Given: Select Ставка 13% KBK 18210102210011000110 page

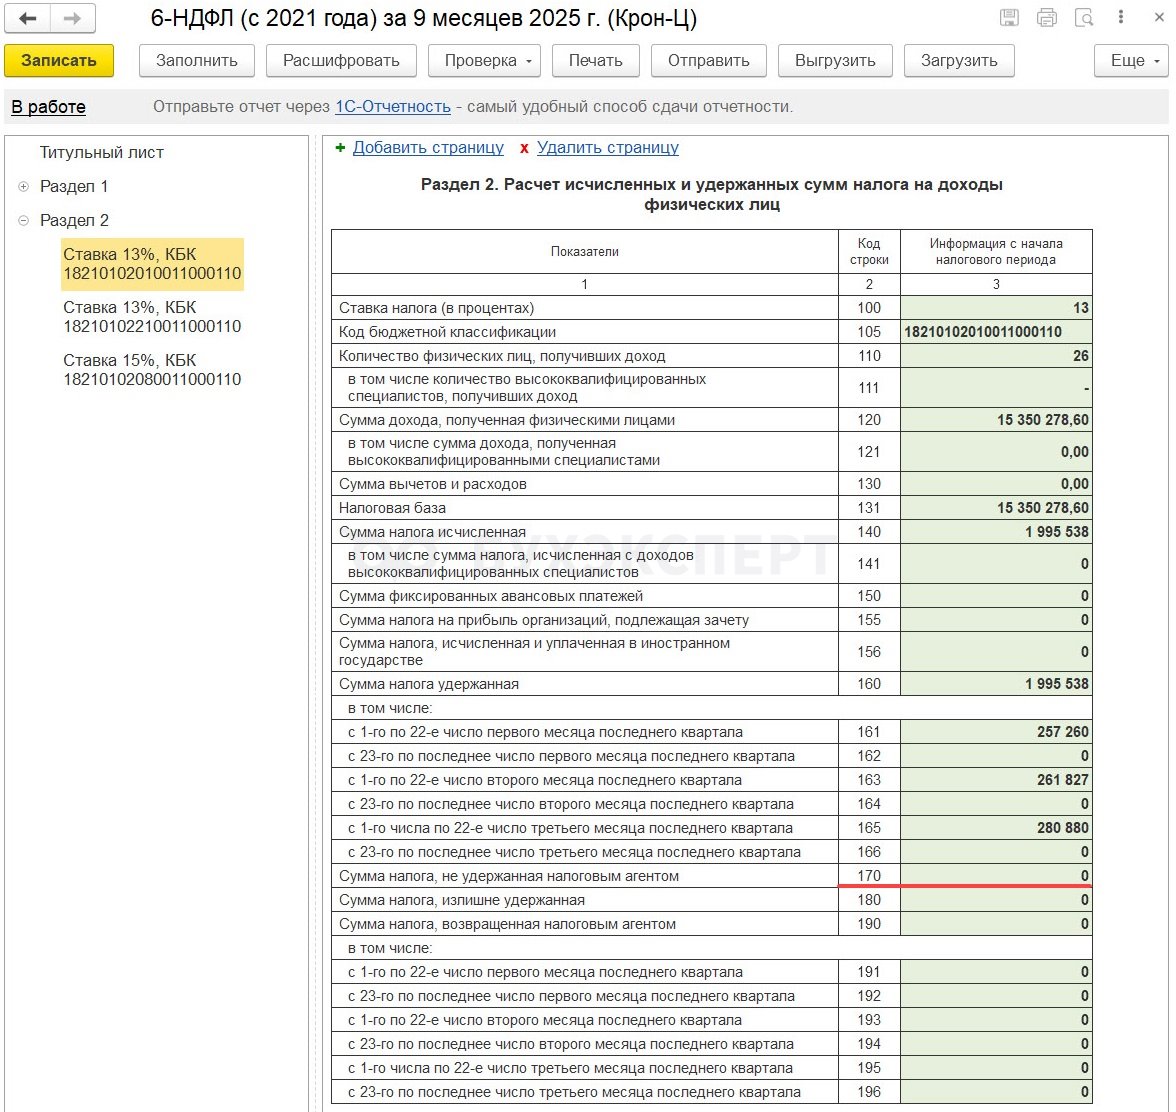Looking at the screenshot, I should (x=152, y=317).
